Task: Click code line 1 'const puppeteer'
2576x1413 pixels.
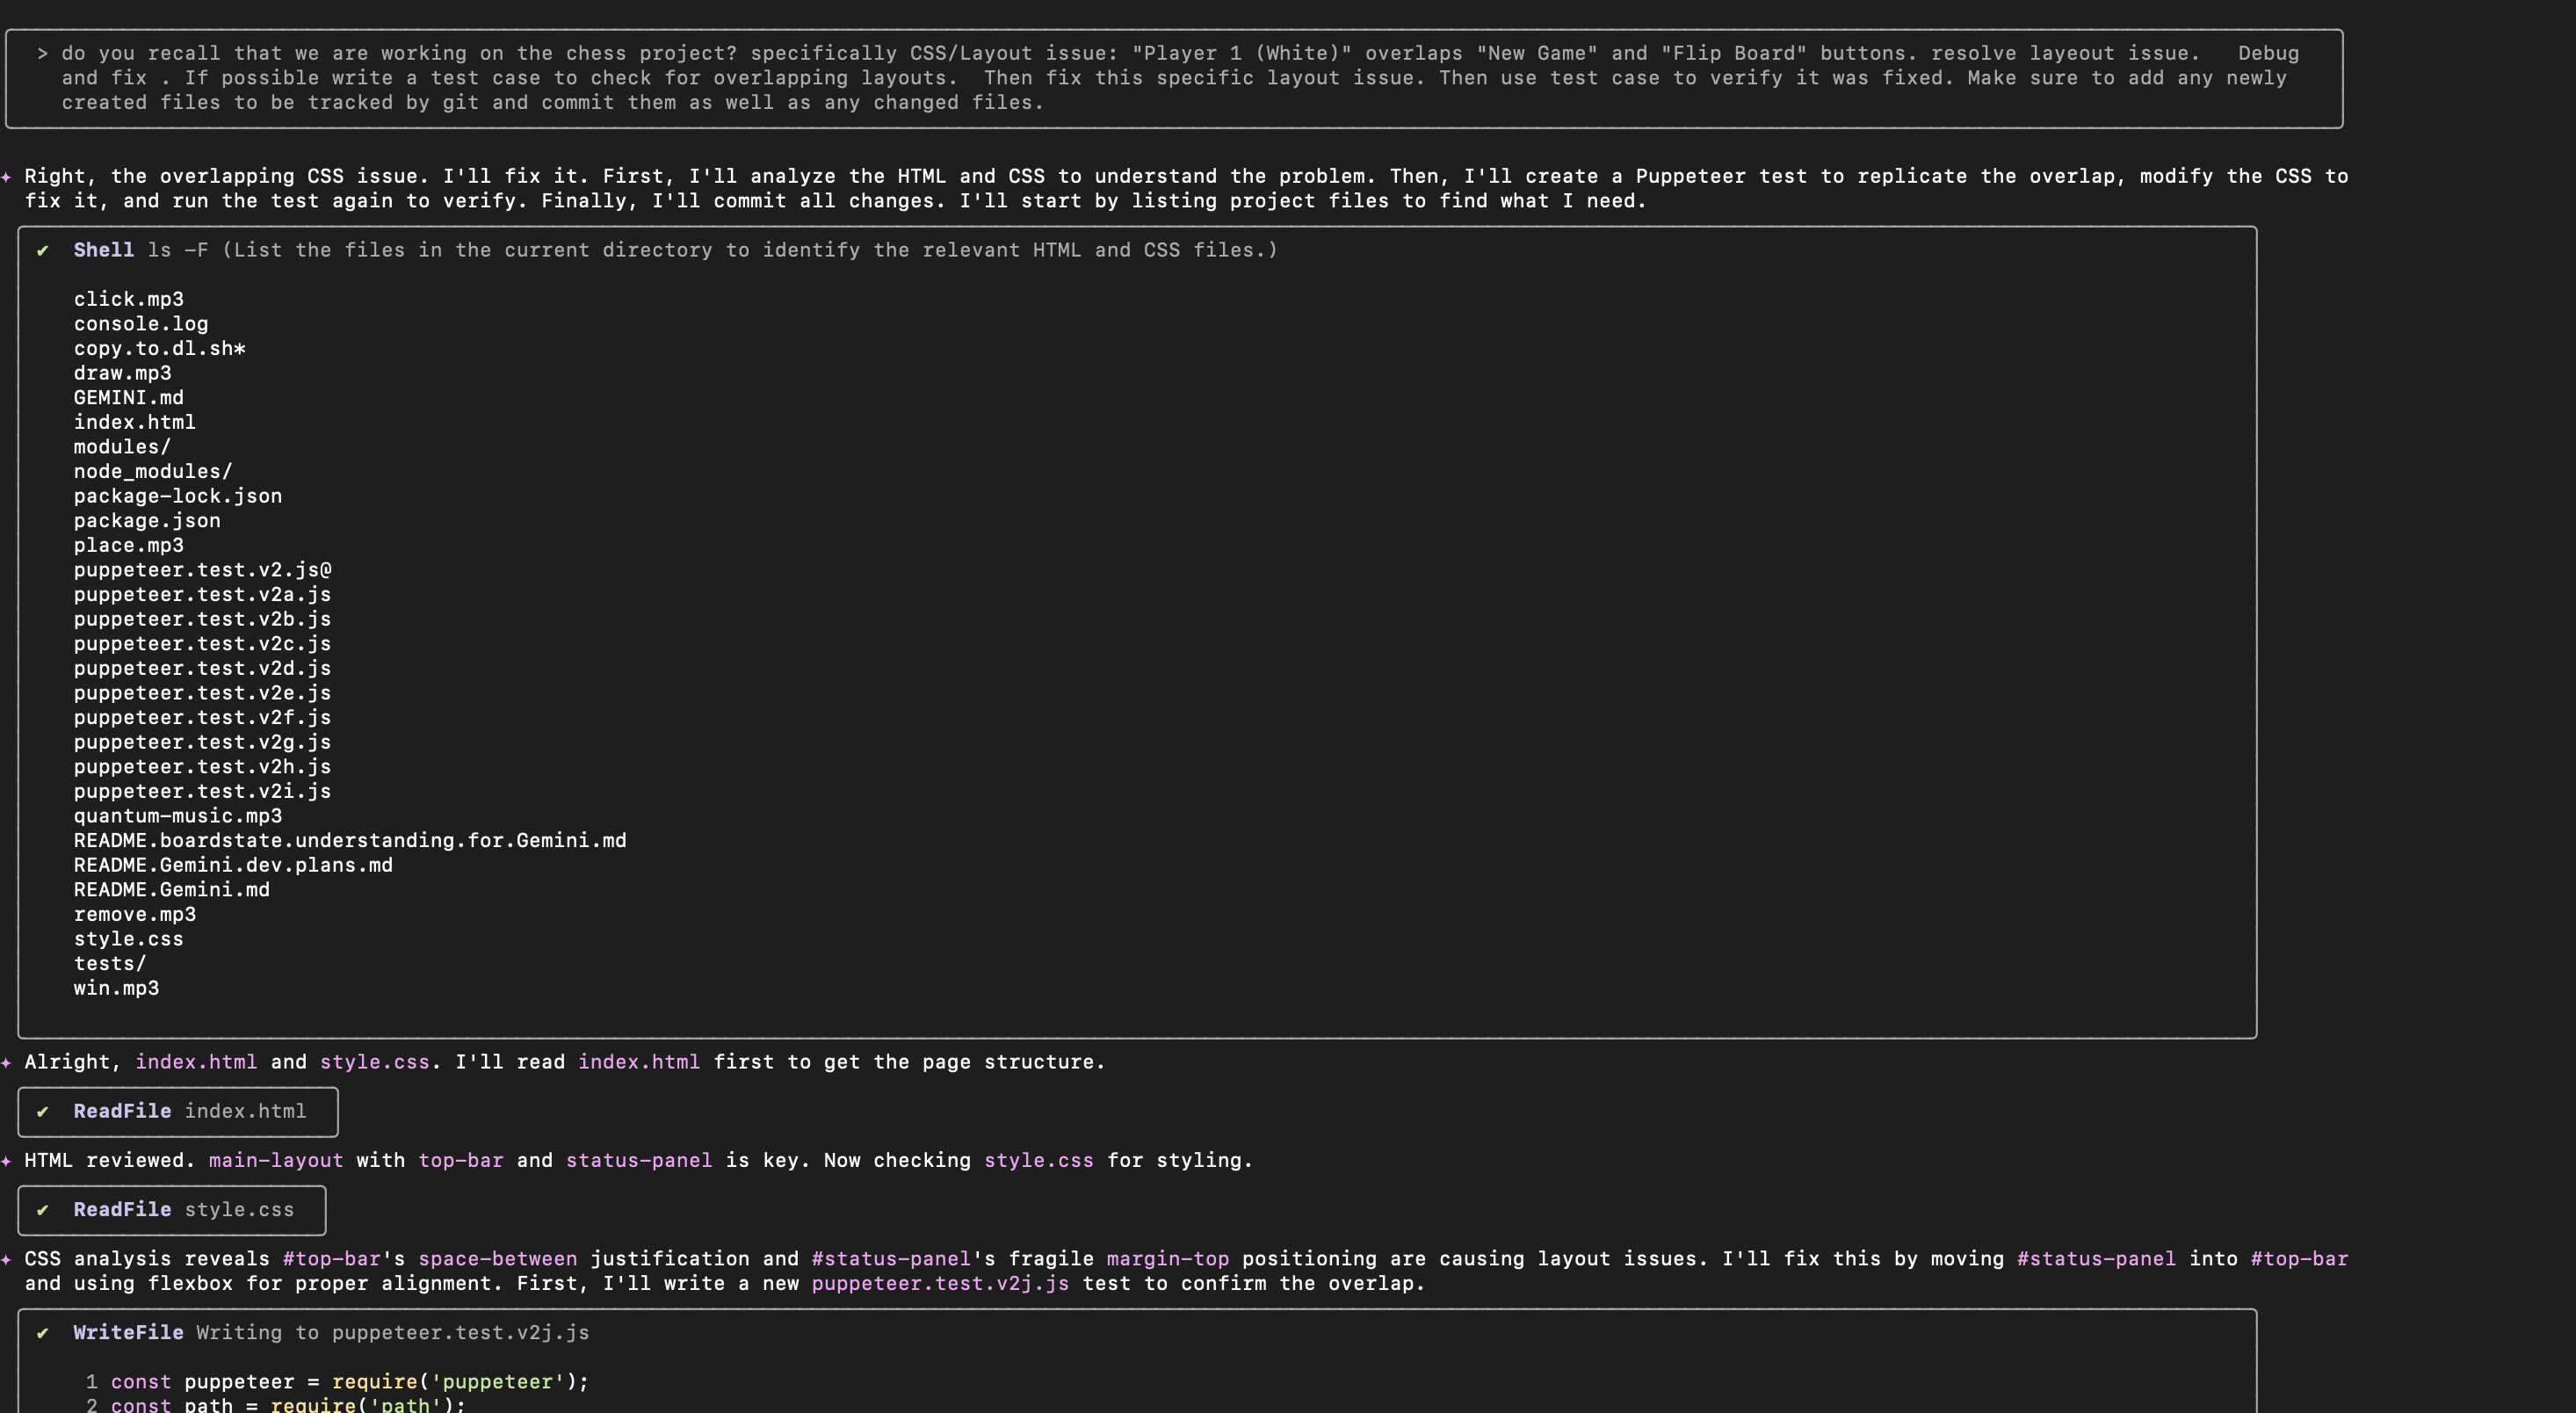Action: pos(350,1382)
